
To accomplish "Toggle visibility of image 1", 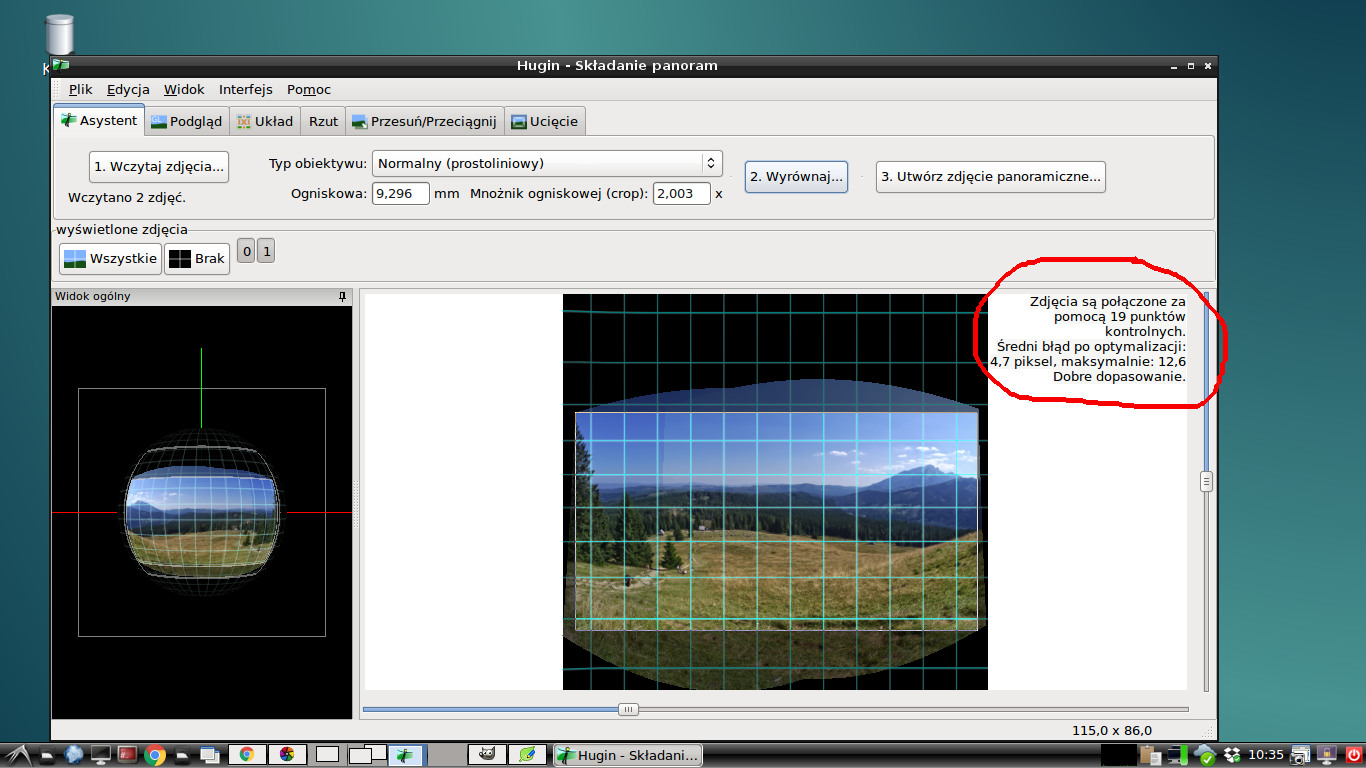I will pos(266,251).
